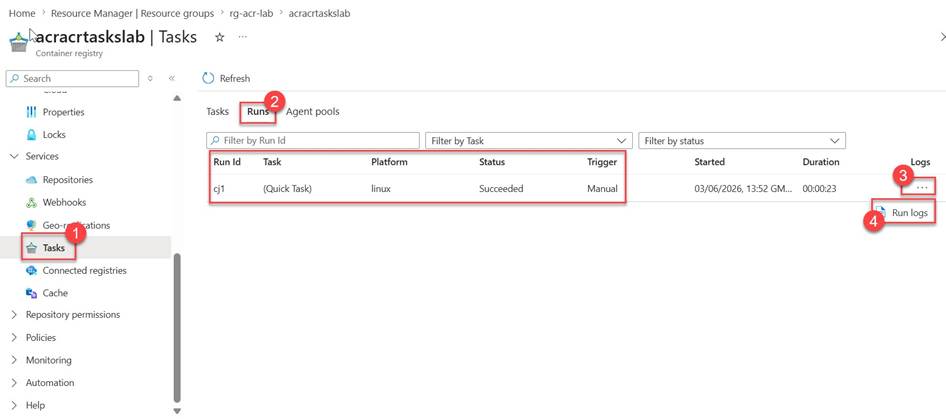Viewport: 946px width, 419px height.
Task: Open the acracrtaskslab breadcrumb link
Action: tap(319, 13)
